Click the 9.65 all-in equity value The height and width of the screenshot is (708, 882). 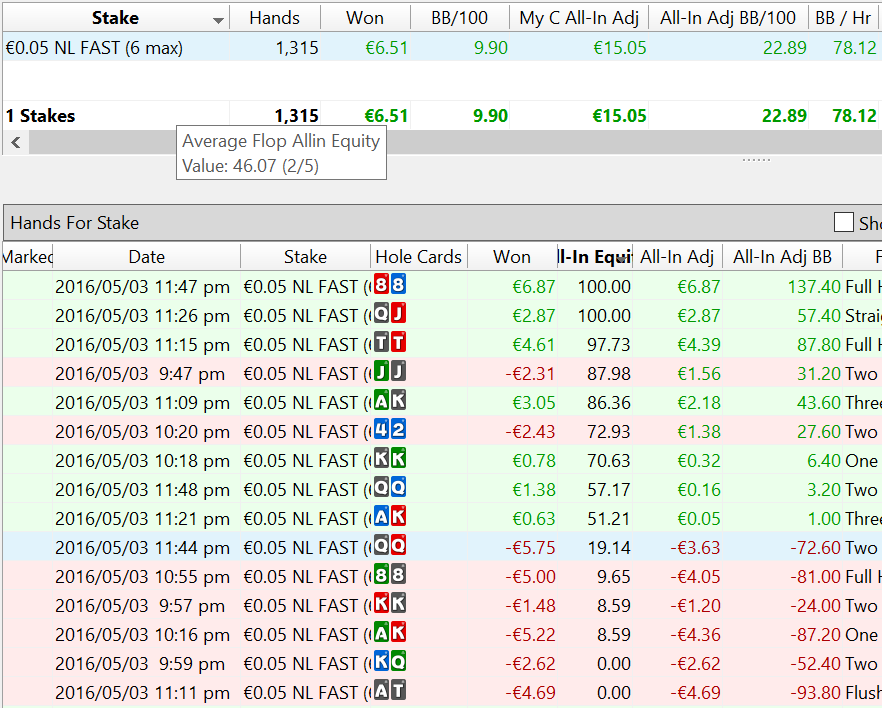pos(614,577)
